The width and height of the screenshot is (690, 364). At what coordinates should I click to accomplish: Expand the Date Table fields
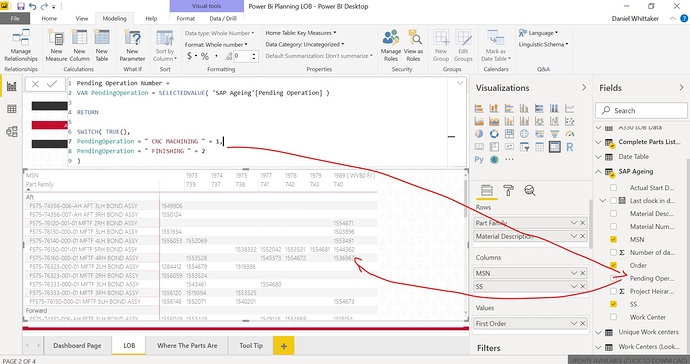598,157
